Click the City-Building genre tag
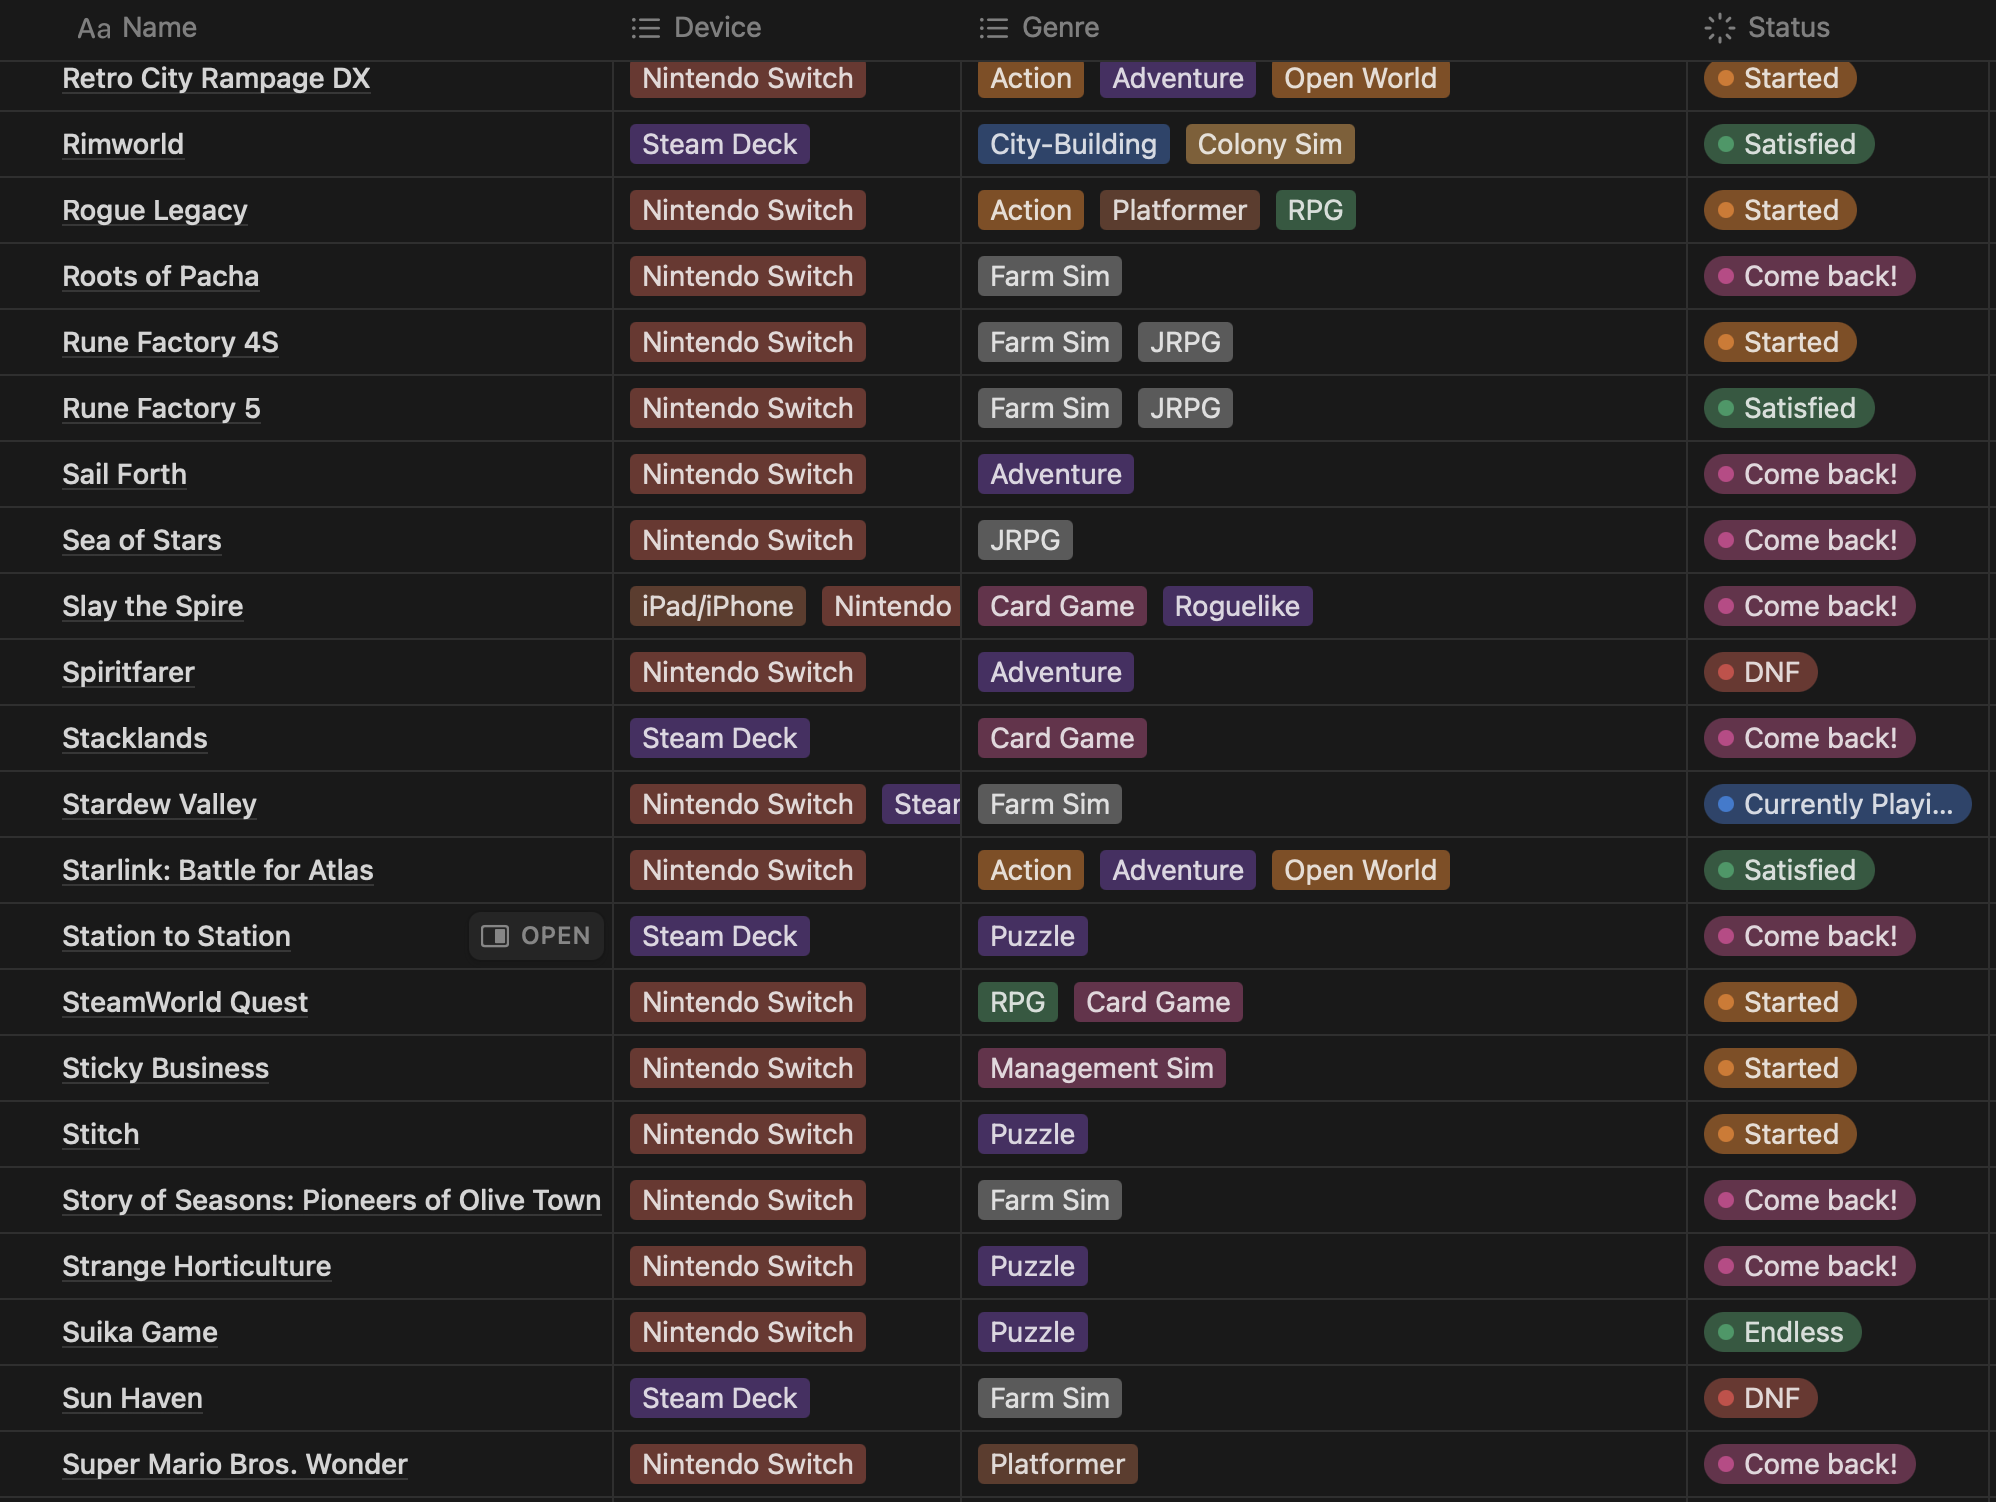1996x1502 pixels. 1073,144
